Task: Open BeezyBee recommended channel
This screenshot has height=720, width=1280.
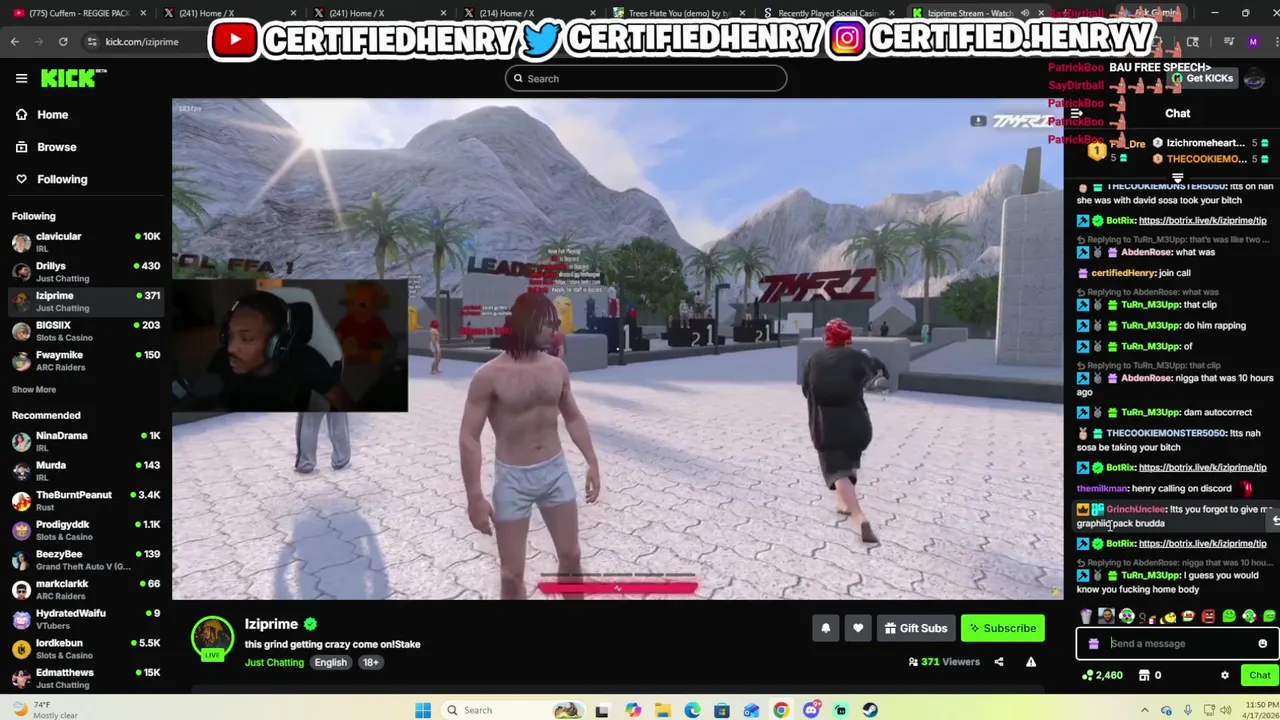Action: 86,560
